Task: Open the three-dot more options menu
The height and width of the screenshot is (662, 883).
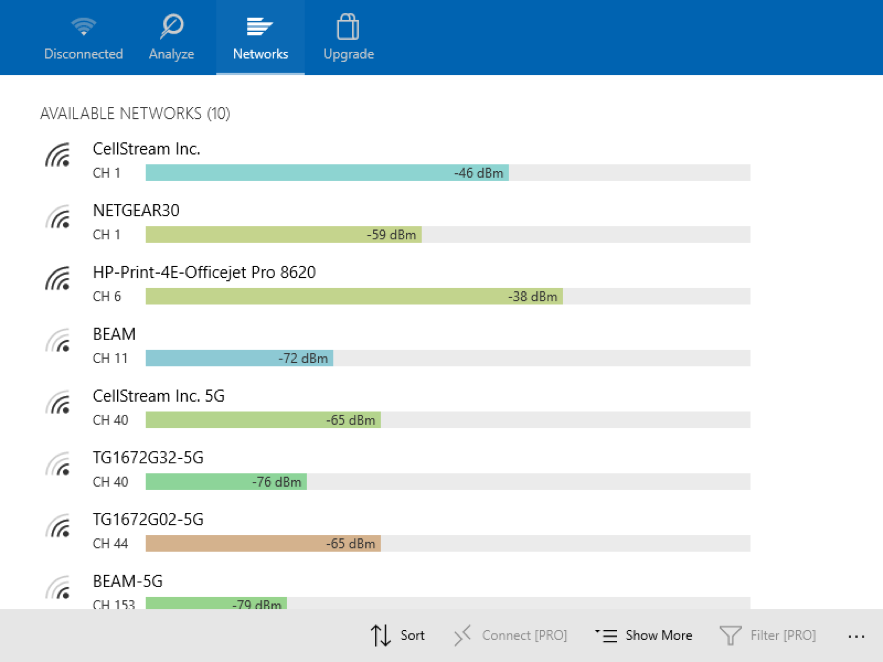Action: [855, 635]
